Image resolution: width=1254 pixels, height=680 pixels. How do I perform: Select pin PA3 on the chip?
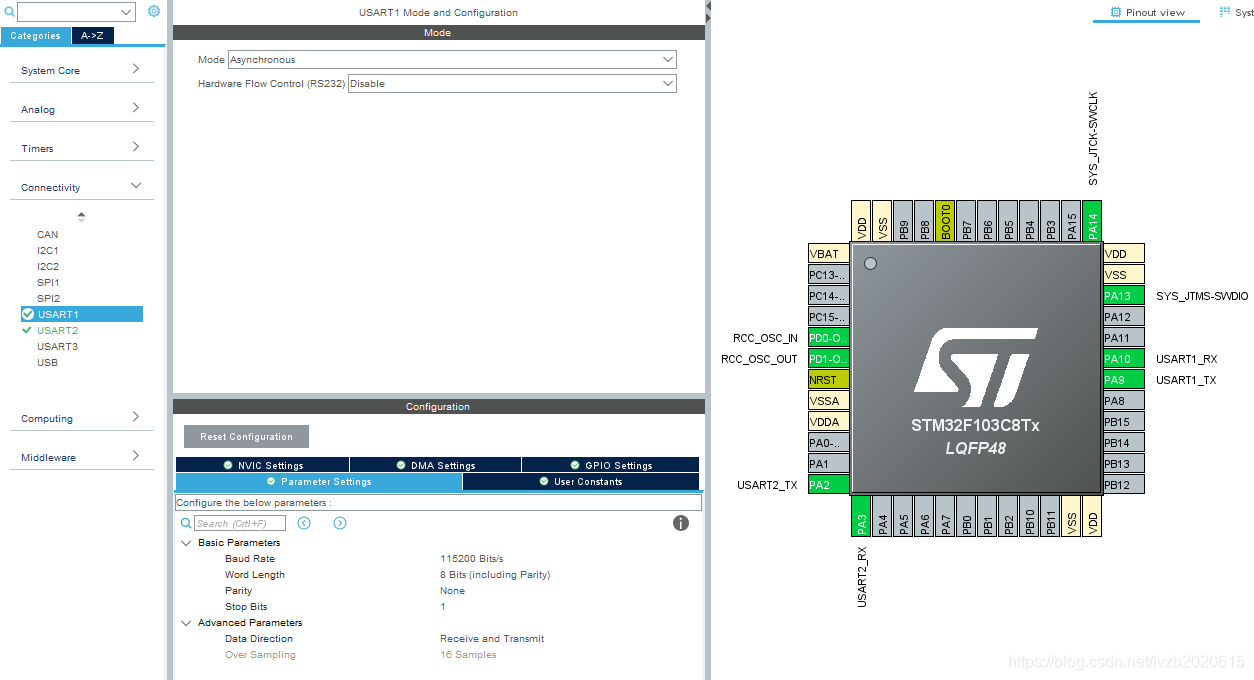tap(861, 516)
